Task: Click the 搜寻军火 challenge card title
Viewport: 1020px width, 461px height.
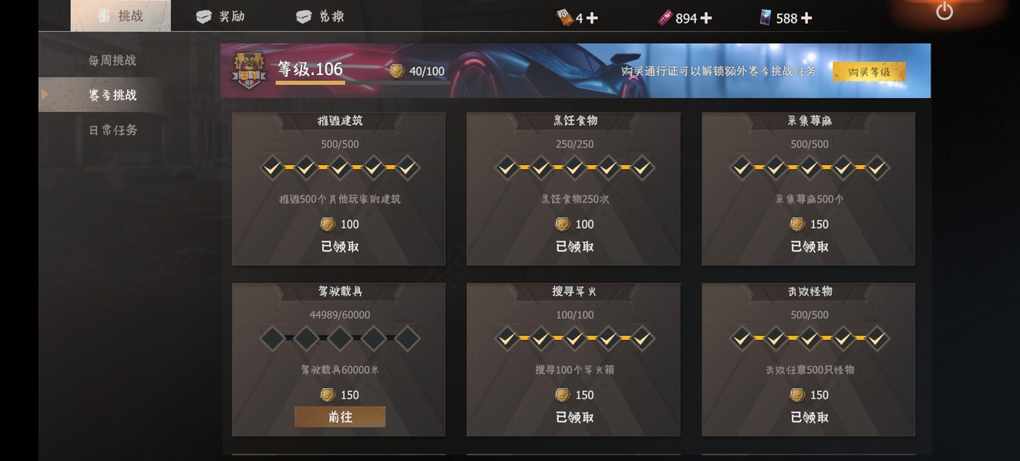Action: 574,291
